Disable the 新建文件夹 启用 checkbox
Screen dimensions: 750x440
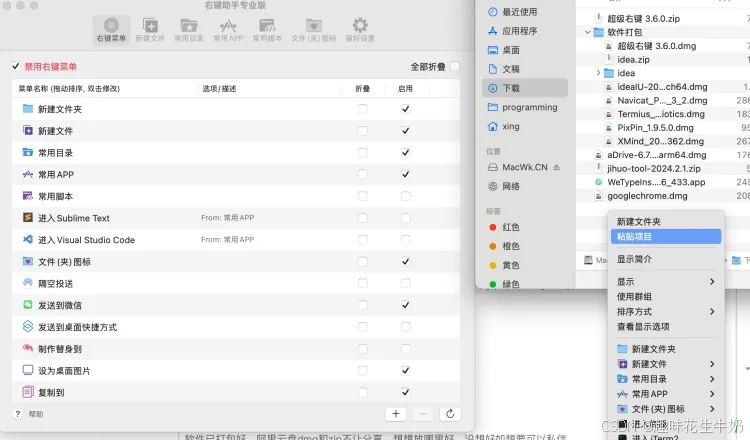(406, 109)
